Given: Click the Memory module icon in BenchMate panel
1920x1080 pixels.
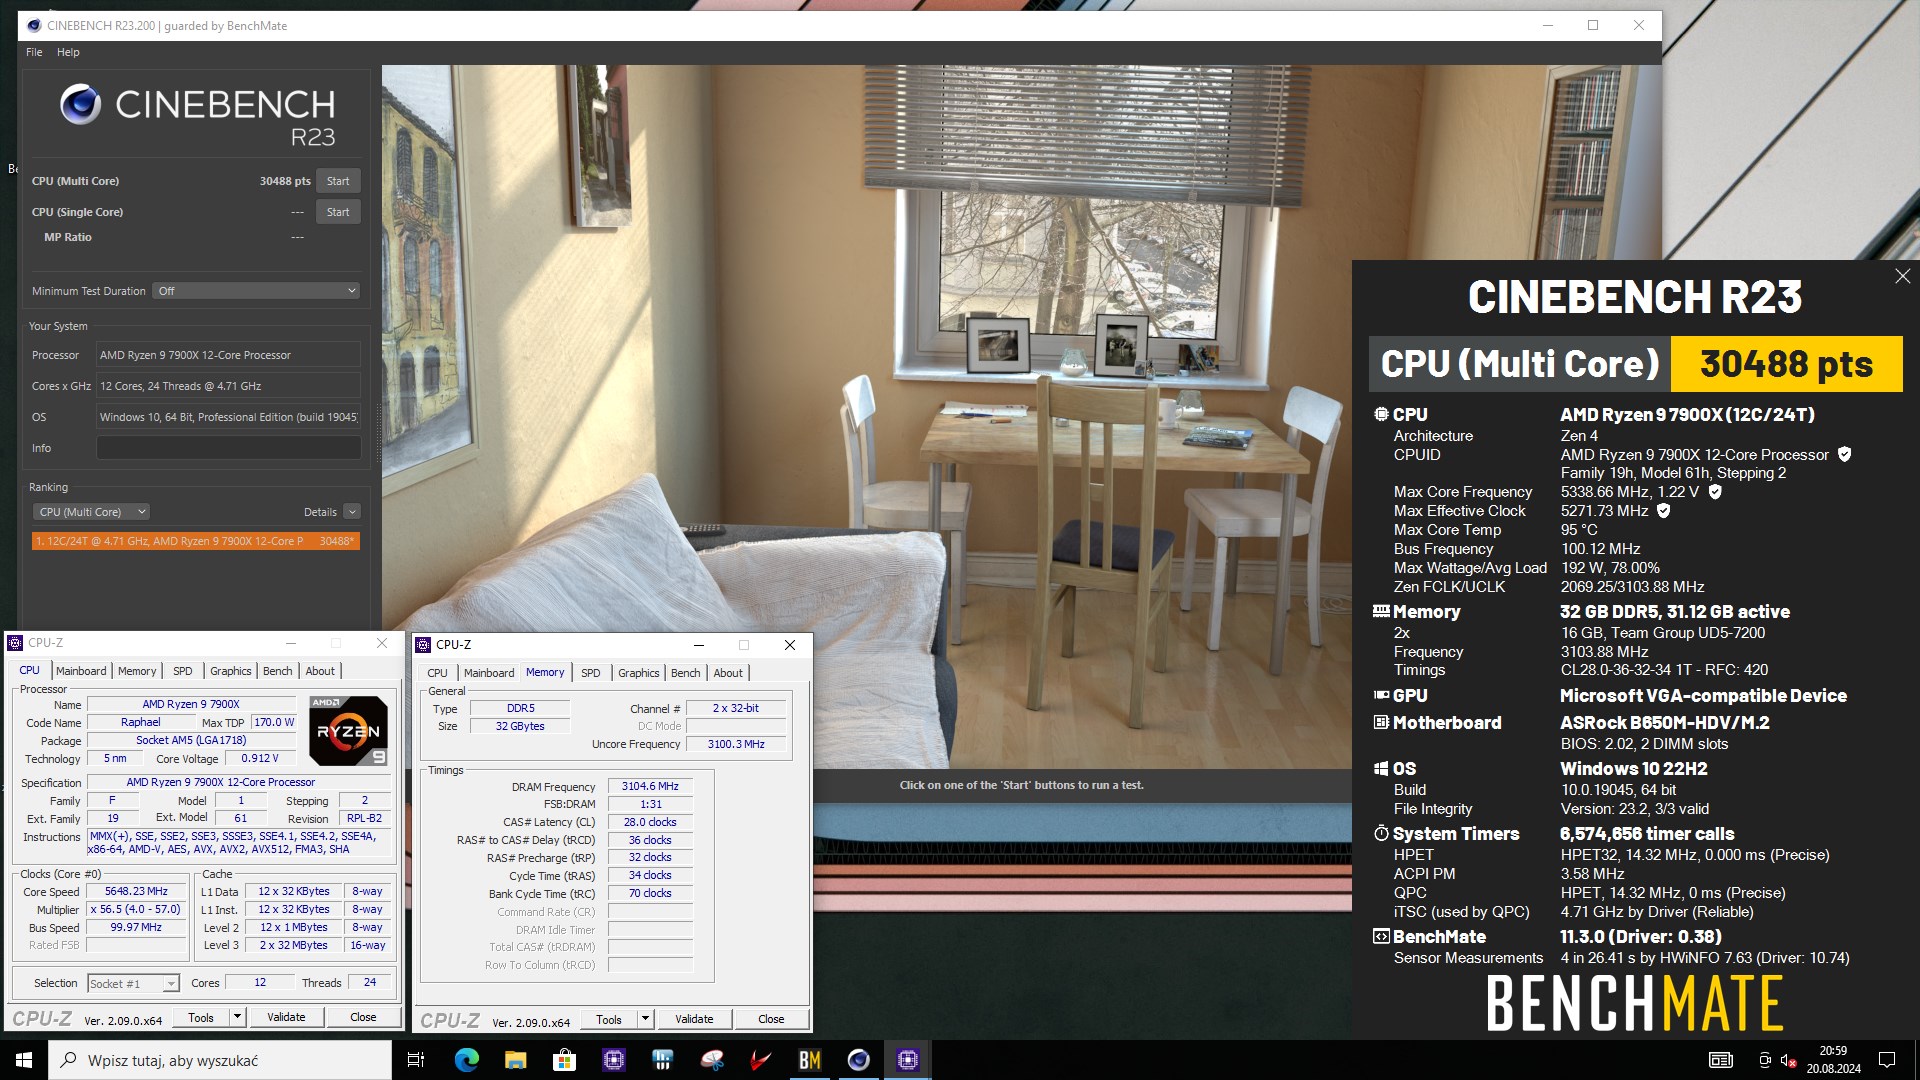Looking at the screenshot, I should coord(1381,611).
